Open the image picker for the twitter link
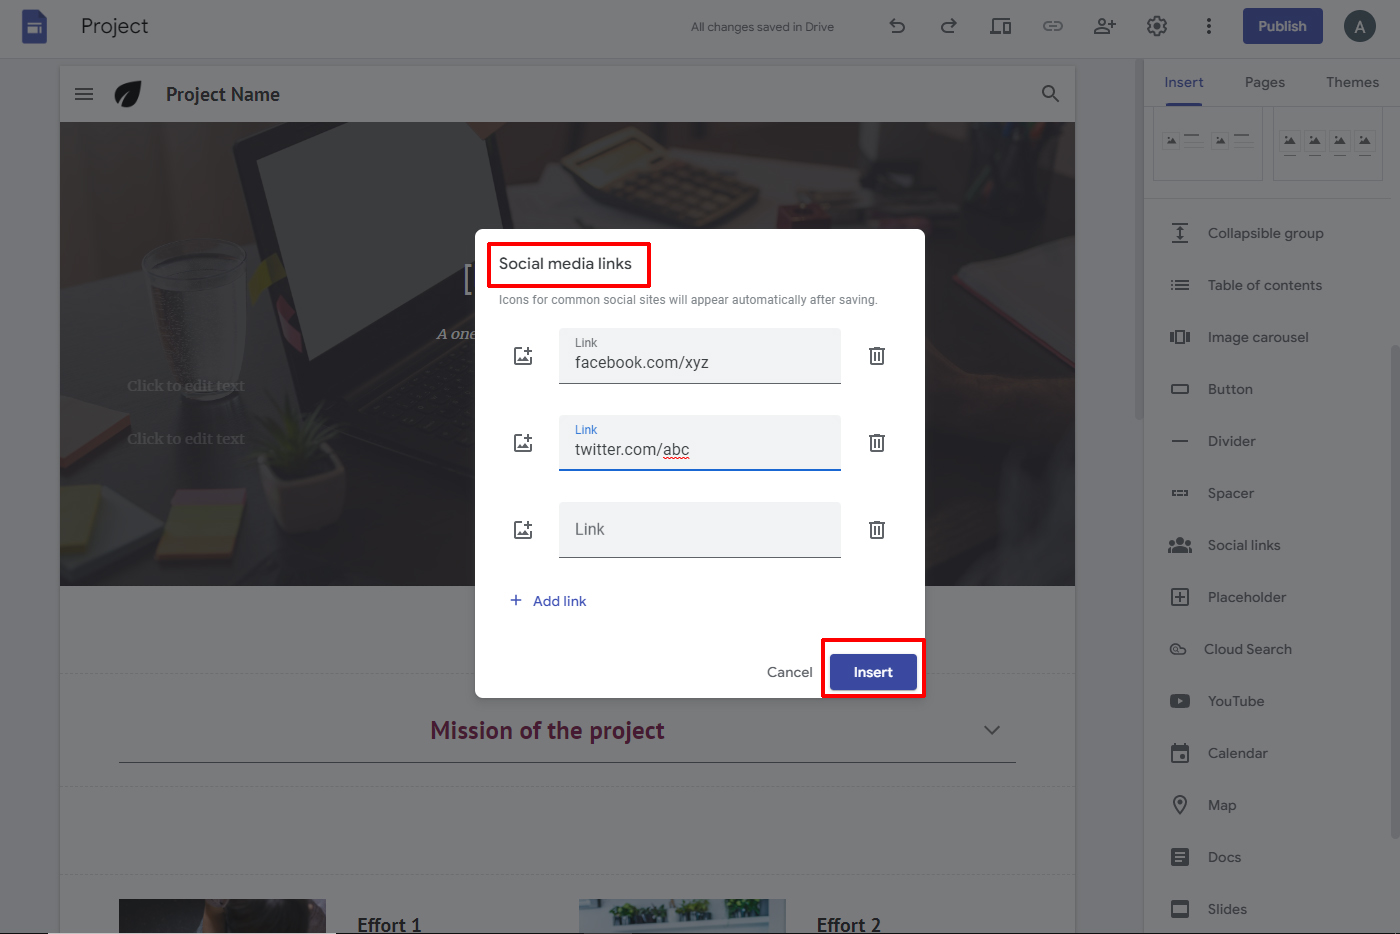This screenshot has width=1400, height=934. click(522, 442)
